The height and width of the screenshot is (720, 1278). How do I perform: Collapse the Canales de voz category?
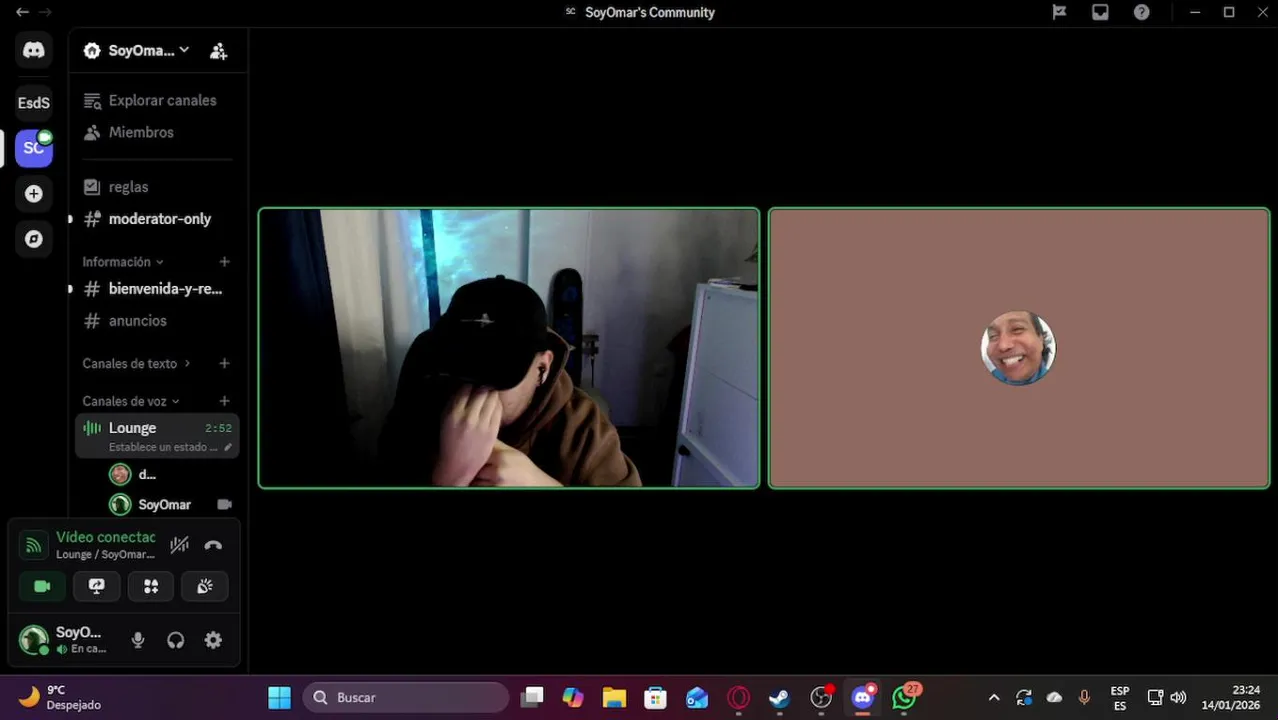[131, 401]
